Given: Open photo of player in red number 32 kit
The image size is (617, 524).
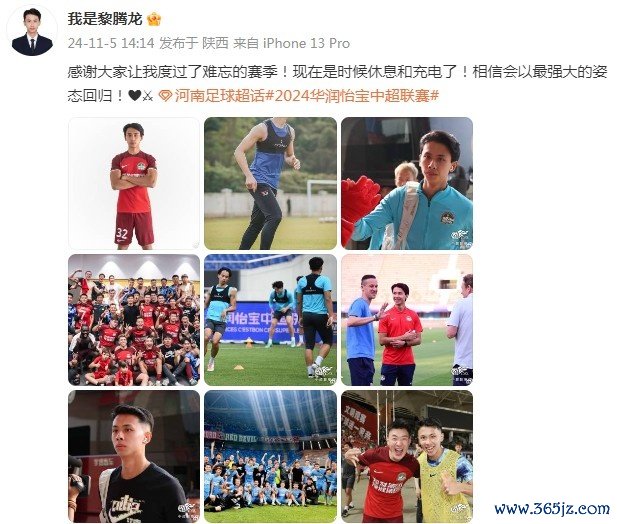Looking at the screenshot, I should coord(134,183).
